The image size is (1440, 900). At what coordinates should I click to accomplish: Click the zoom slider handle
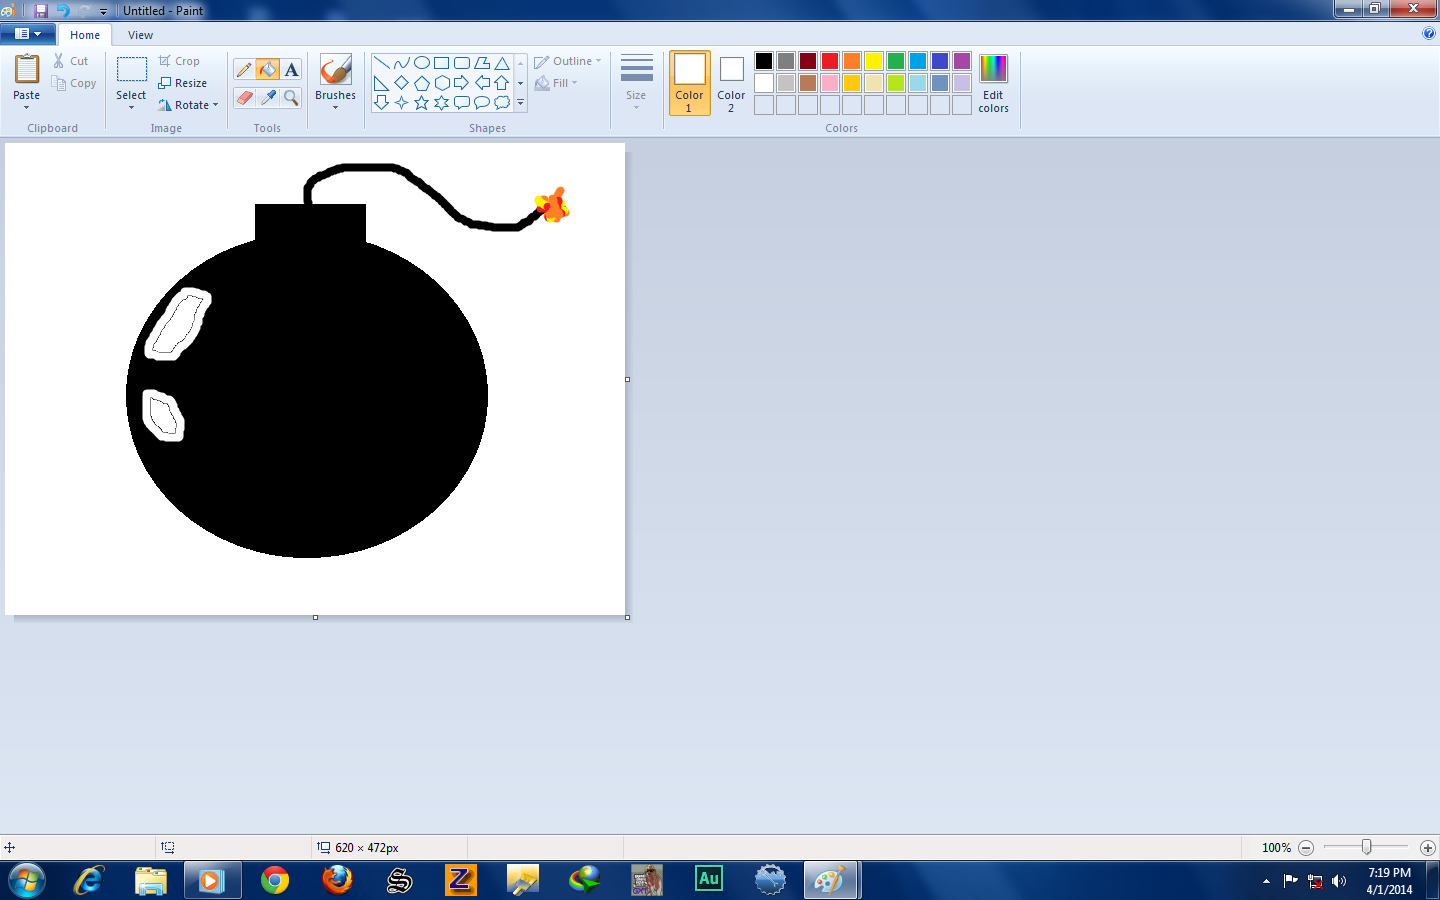pos(1366,847)
